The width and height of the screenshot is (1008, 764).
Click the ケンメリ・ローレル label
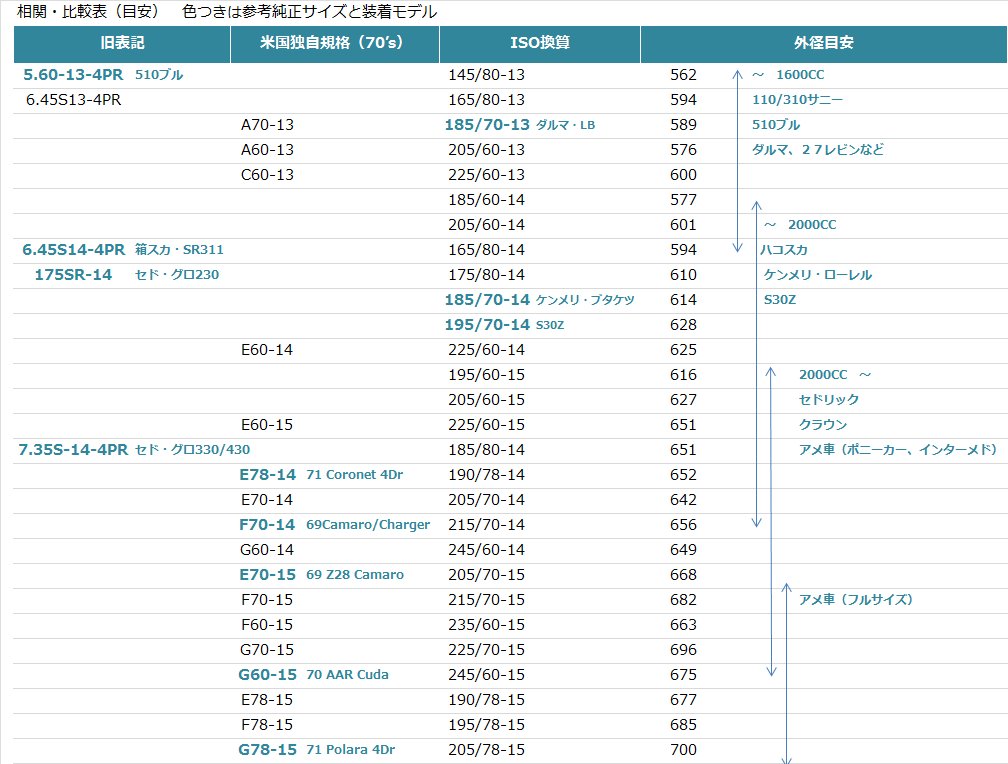[x=818, y=275]
